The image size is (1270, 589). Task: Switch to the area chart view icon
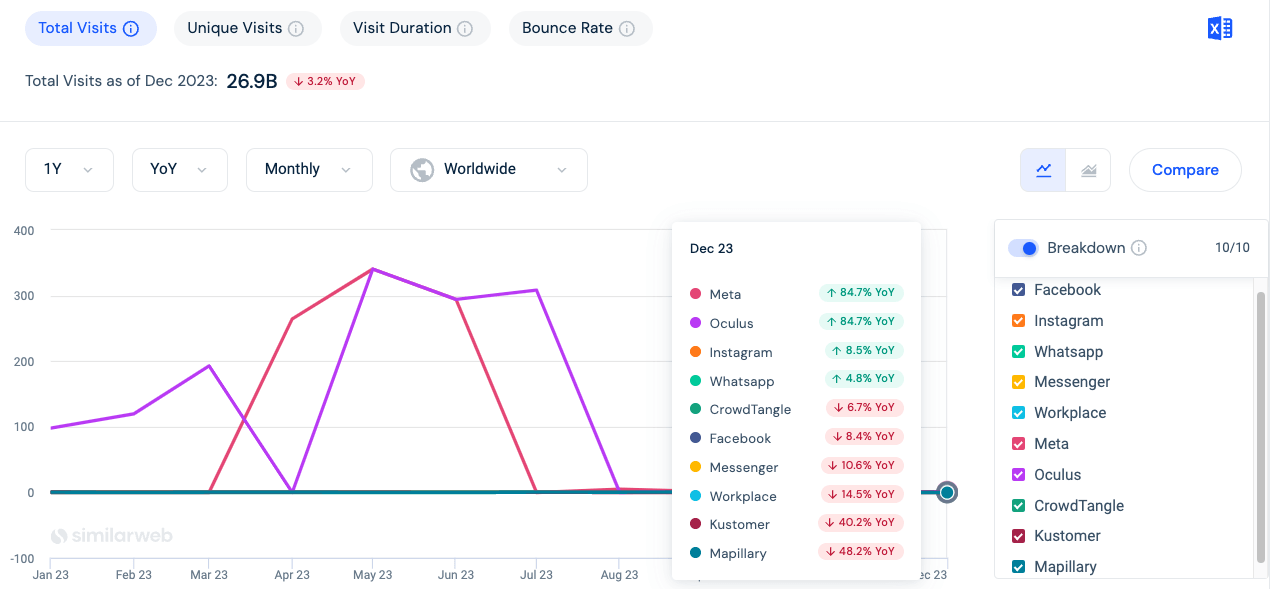point(1088,170)
